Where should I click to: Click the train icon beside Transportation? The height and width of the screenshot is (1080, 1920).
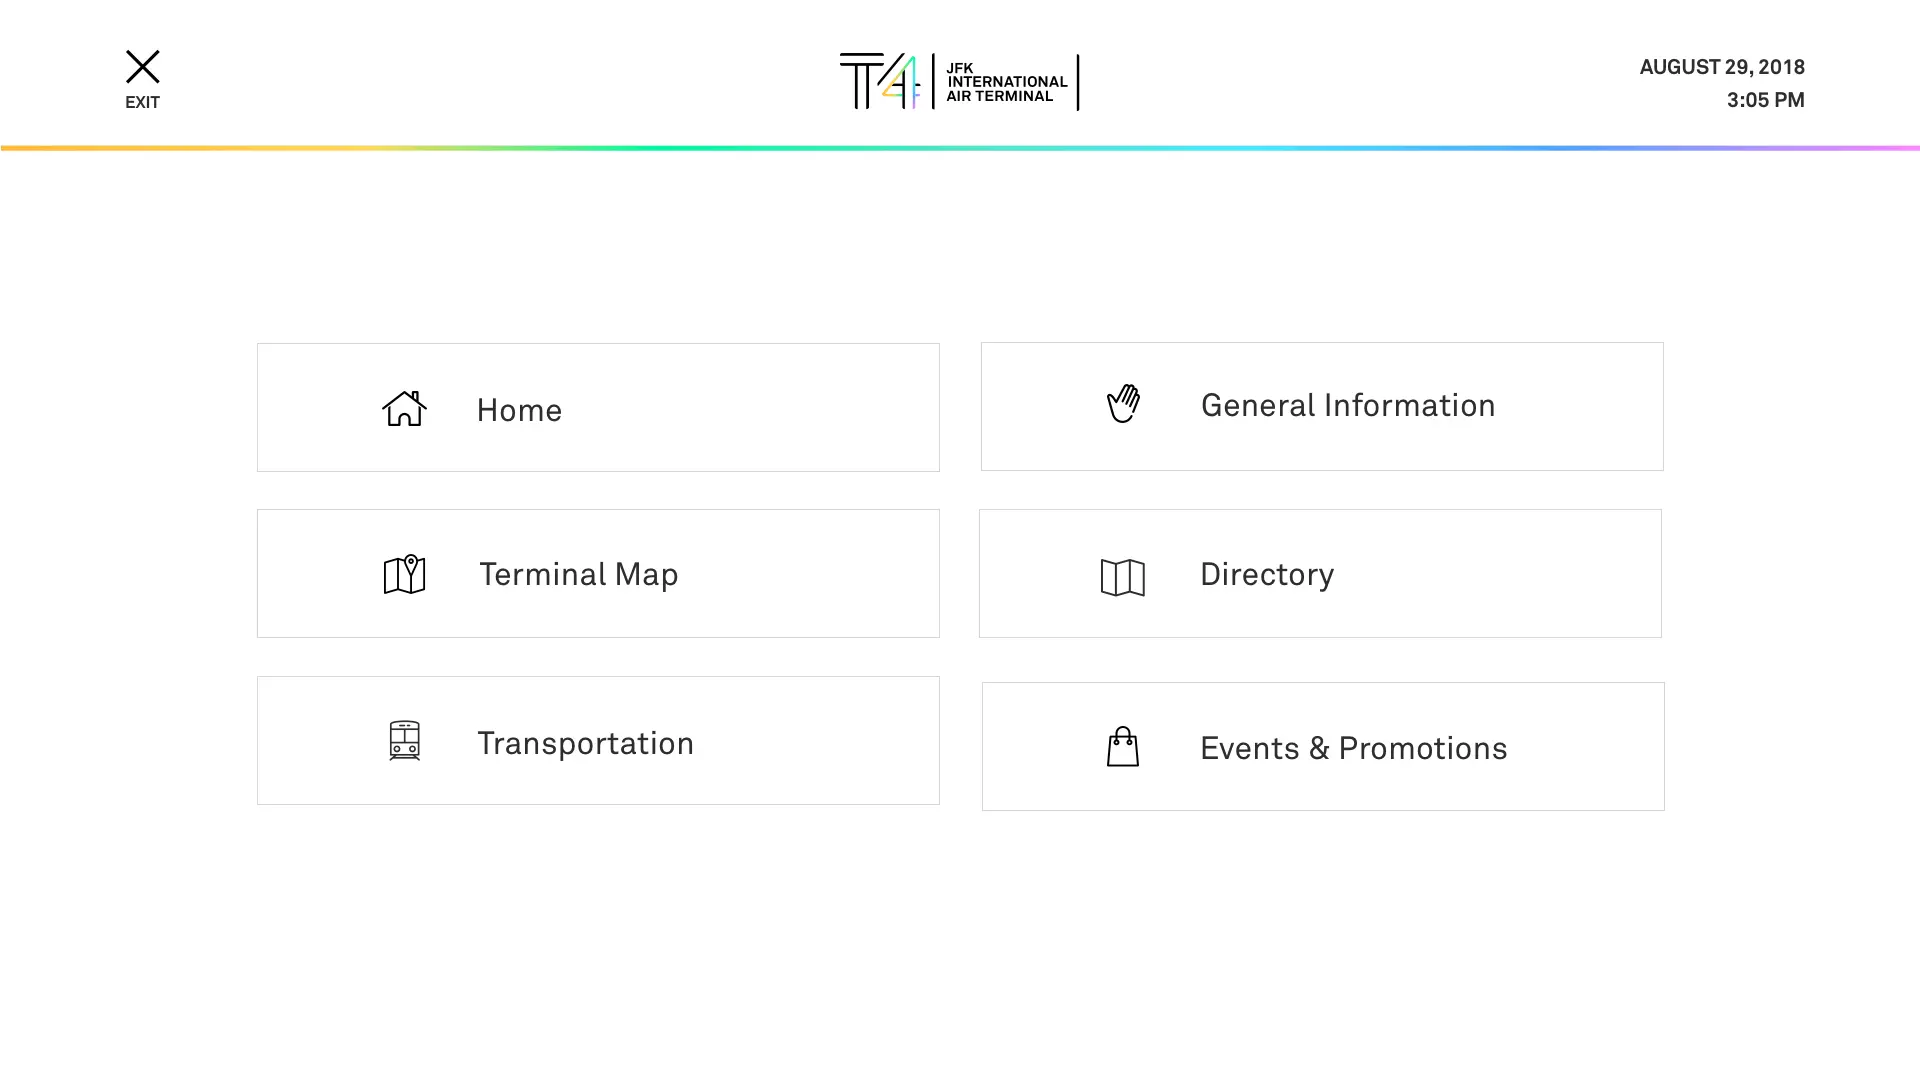click(404, 741)
